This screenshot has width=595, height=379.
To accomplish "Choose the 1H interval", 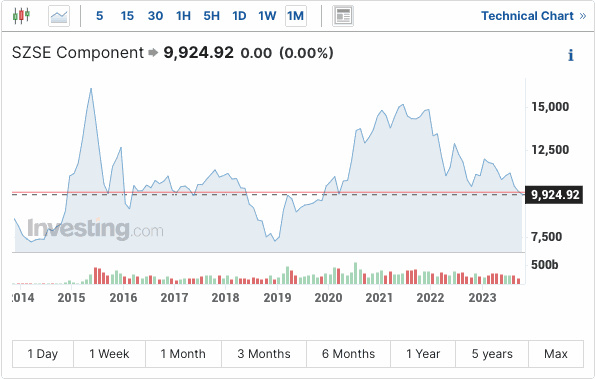I will click(x=183, y=16).
